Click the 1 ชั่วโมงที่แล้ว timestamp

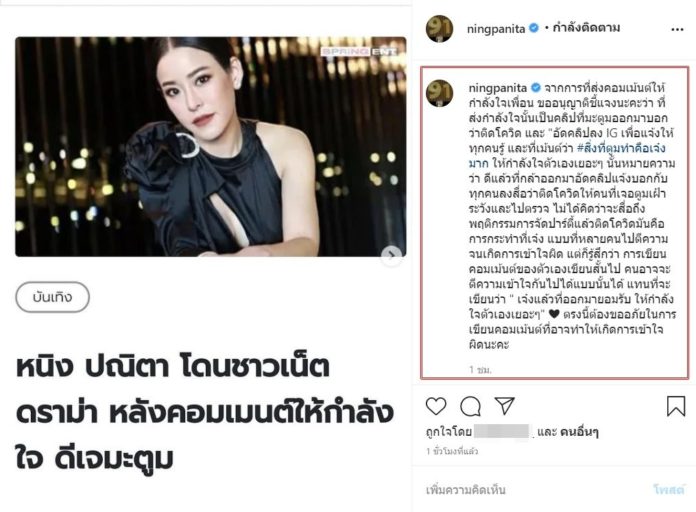pyautogui.click(x=452, y=451)
